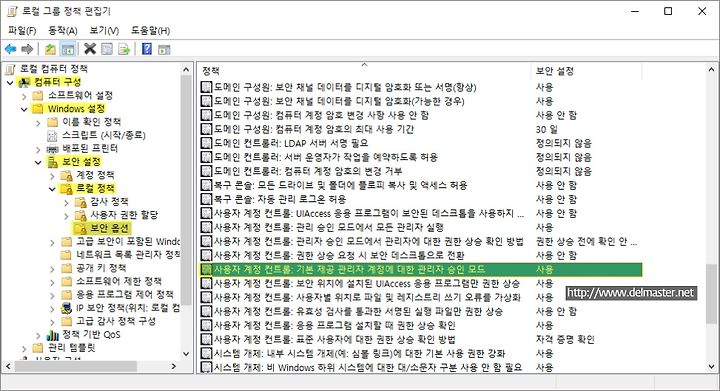The height and width of the screenshot is (391, 720).
Task: Select 응용 프로그램 제어 정책 tree item
Action: point(125,295)
